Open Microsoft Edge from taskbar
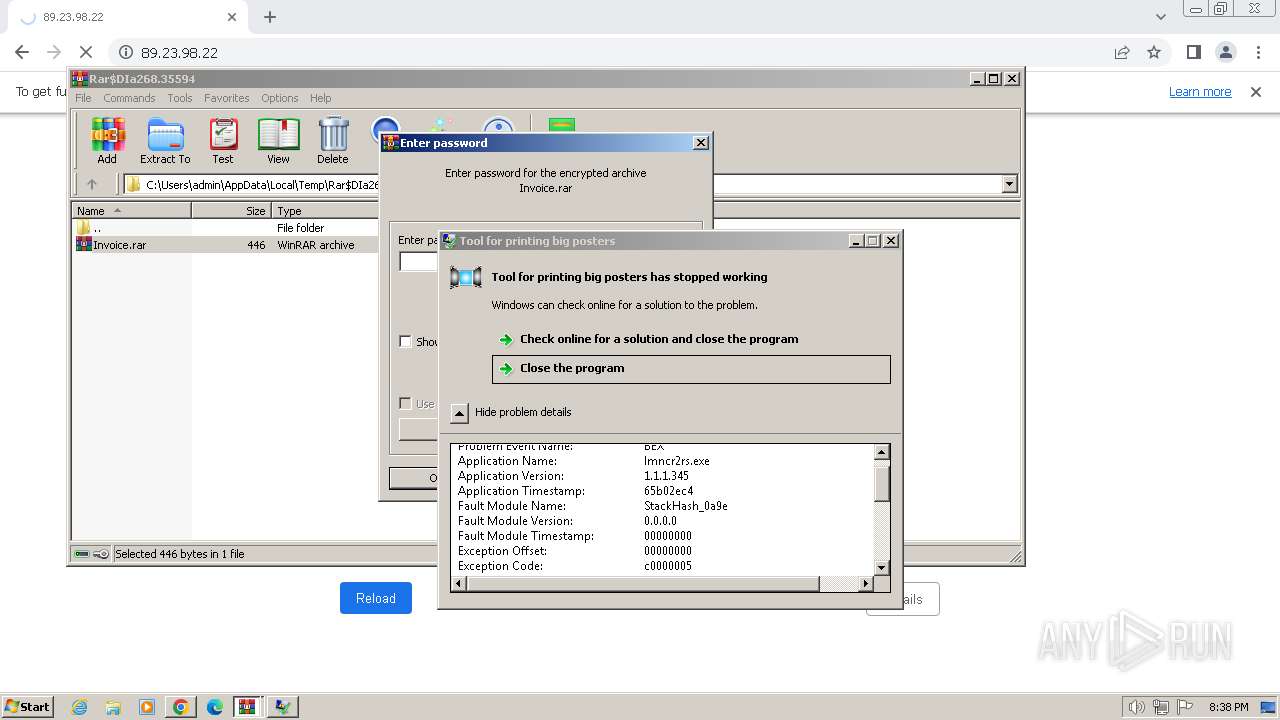 pyautogui.click(x=215, y=707)
